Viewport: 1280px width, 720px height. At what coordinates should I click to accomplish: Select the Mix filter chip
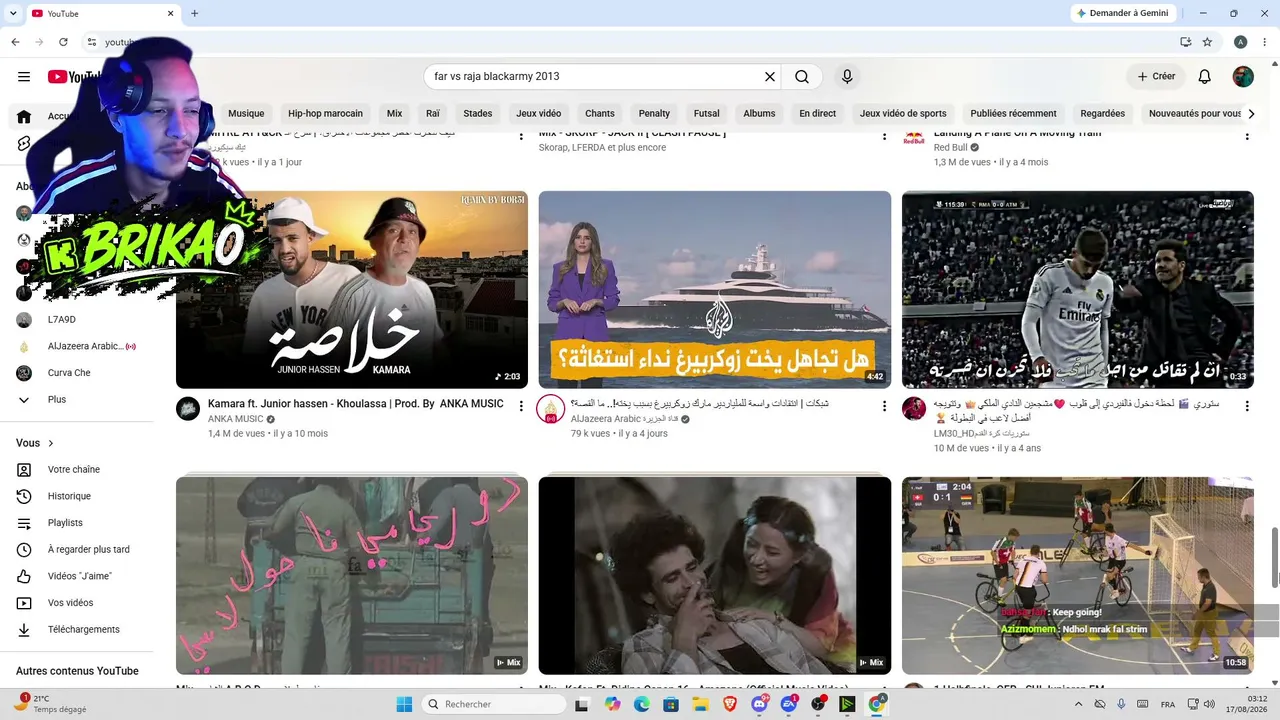[395, 114]
